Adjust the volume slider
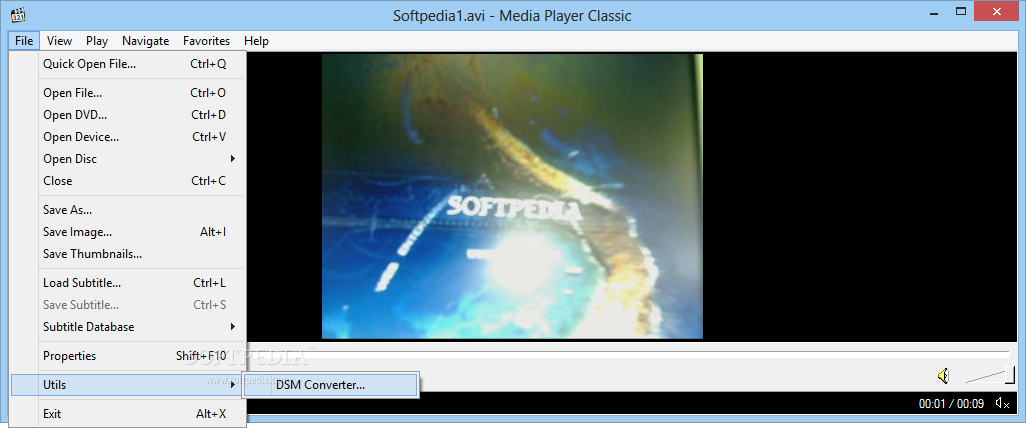The width and height of the screenshot is (1026, 428). tap(990, 376)
